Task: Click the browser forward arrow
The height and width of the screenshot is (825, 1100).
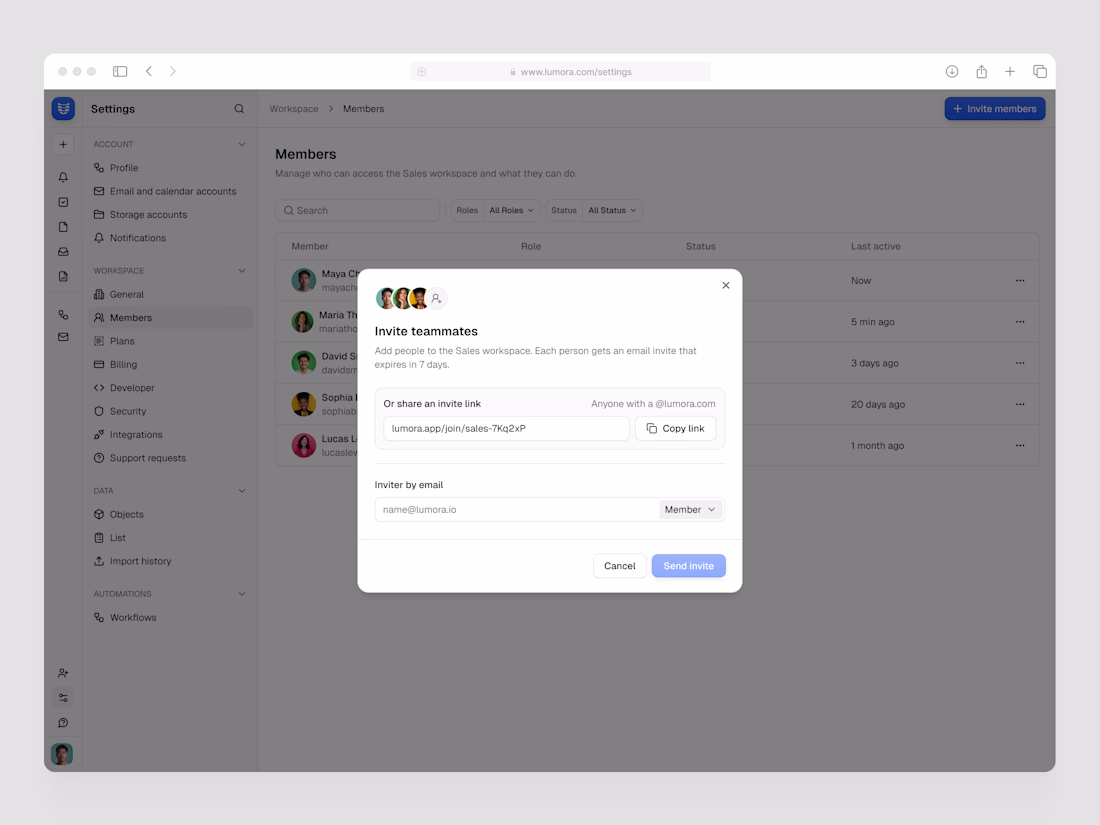Action: coord(173,72)
